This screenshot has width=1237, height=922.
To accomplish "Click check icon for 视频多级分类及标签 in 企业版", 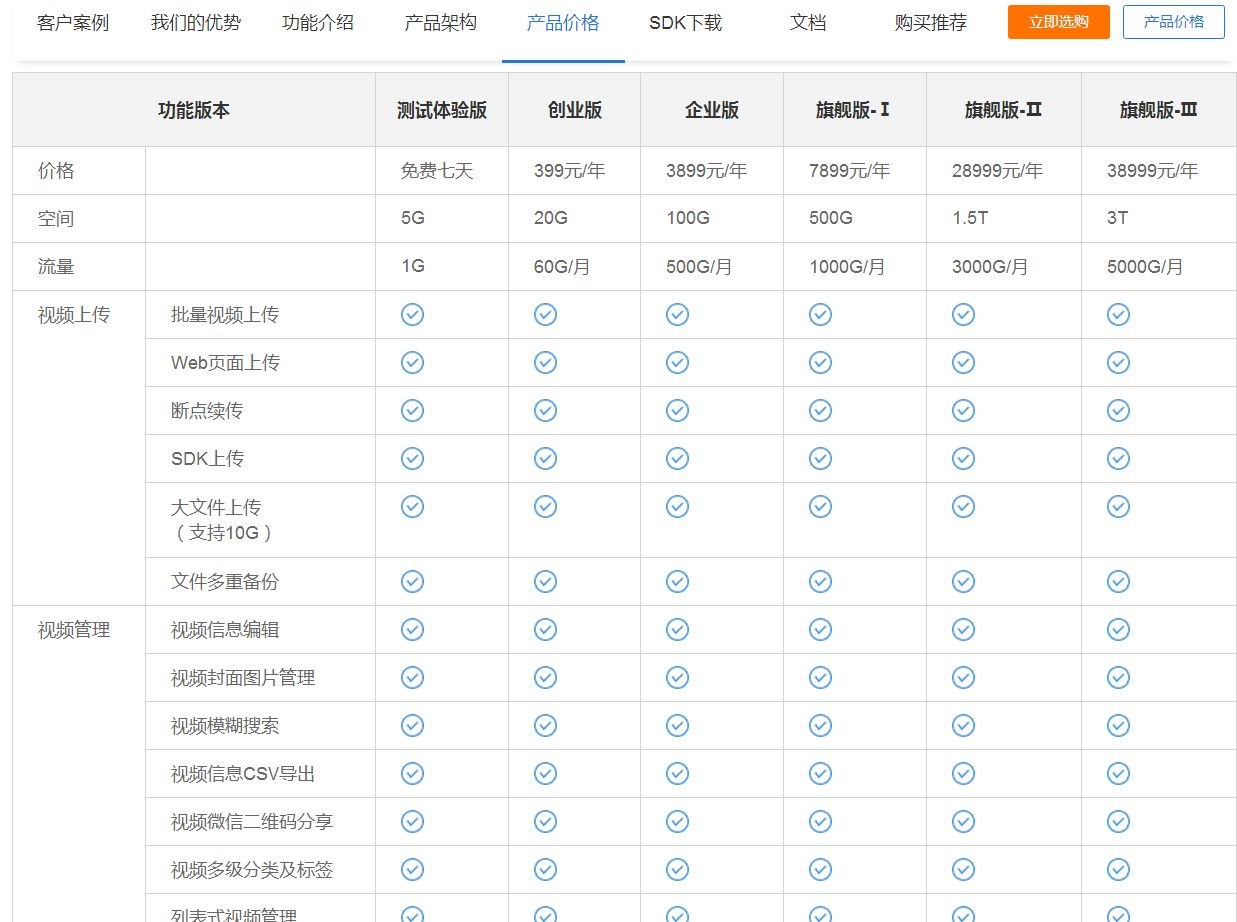I will tap(677, 870).
